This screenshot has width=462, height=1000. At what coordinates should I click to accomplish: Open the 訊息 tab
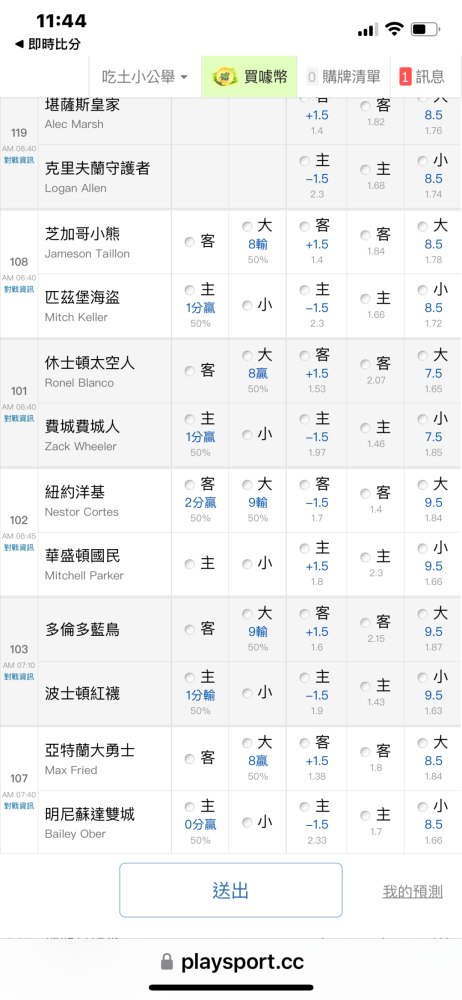click(x=423, y=77)
